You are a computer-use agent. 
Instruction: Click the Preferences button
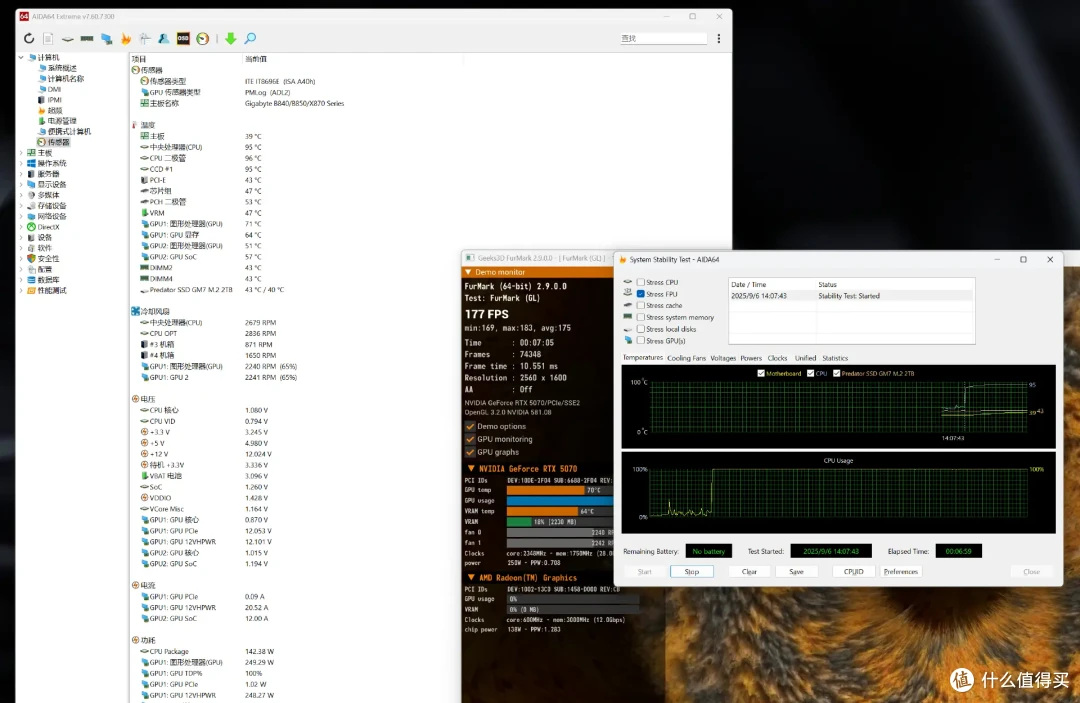[x=901, y=571]
